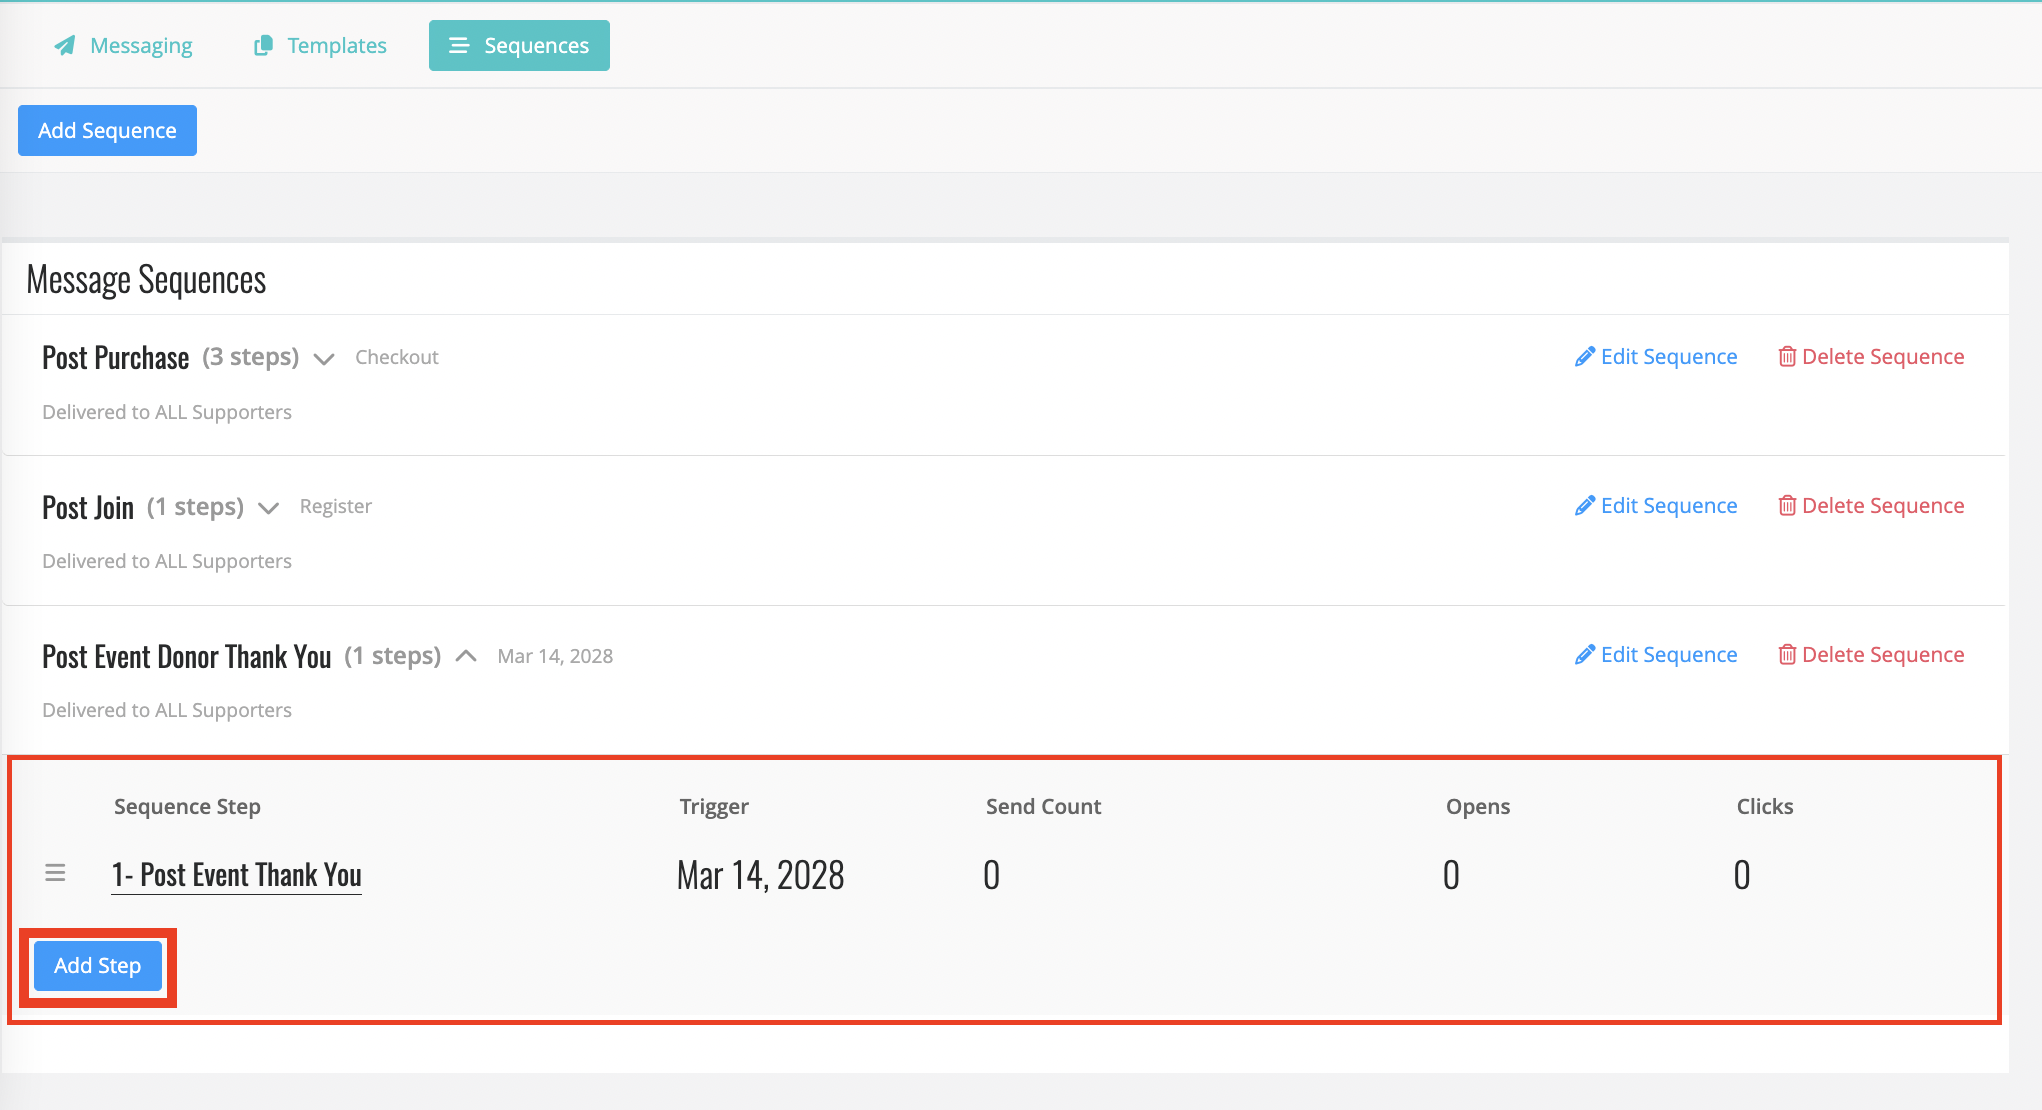Click the Post Join sequence title
2042x1110 pixels.
click(88, 507)
